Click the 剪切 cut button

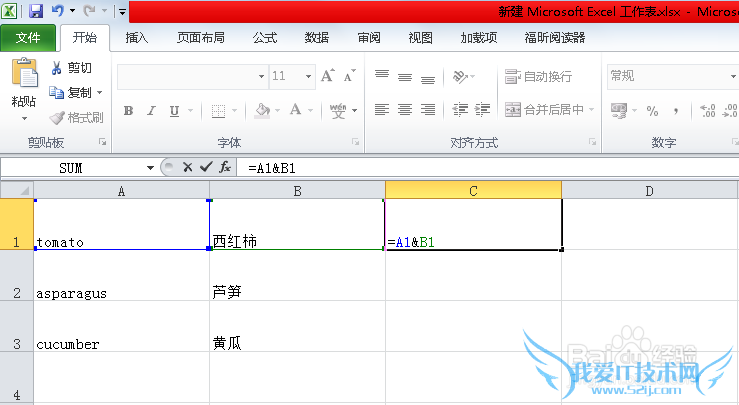71,68
